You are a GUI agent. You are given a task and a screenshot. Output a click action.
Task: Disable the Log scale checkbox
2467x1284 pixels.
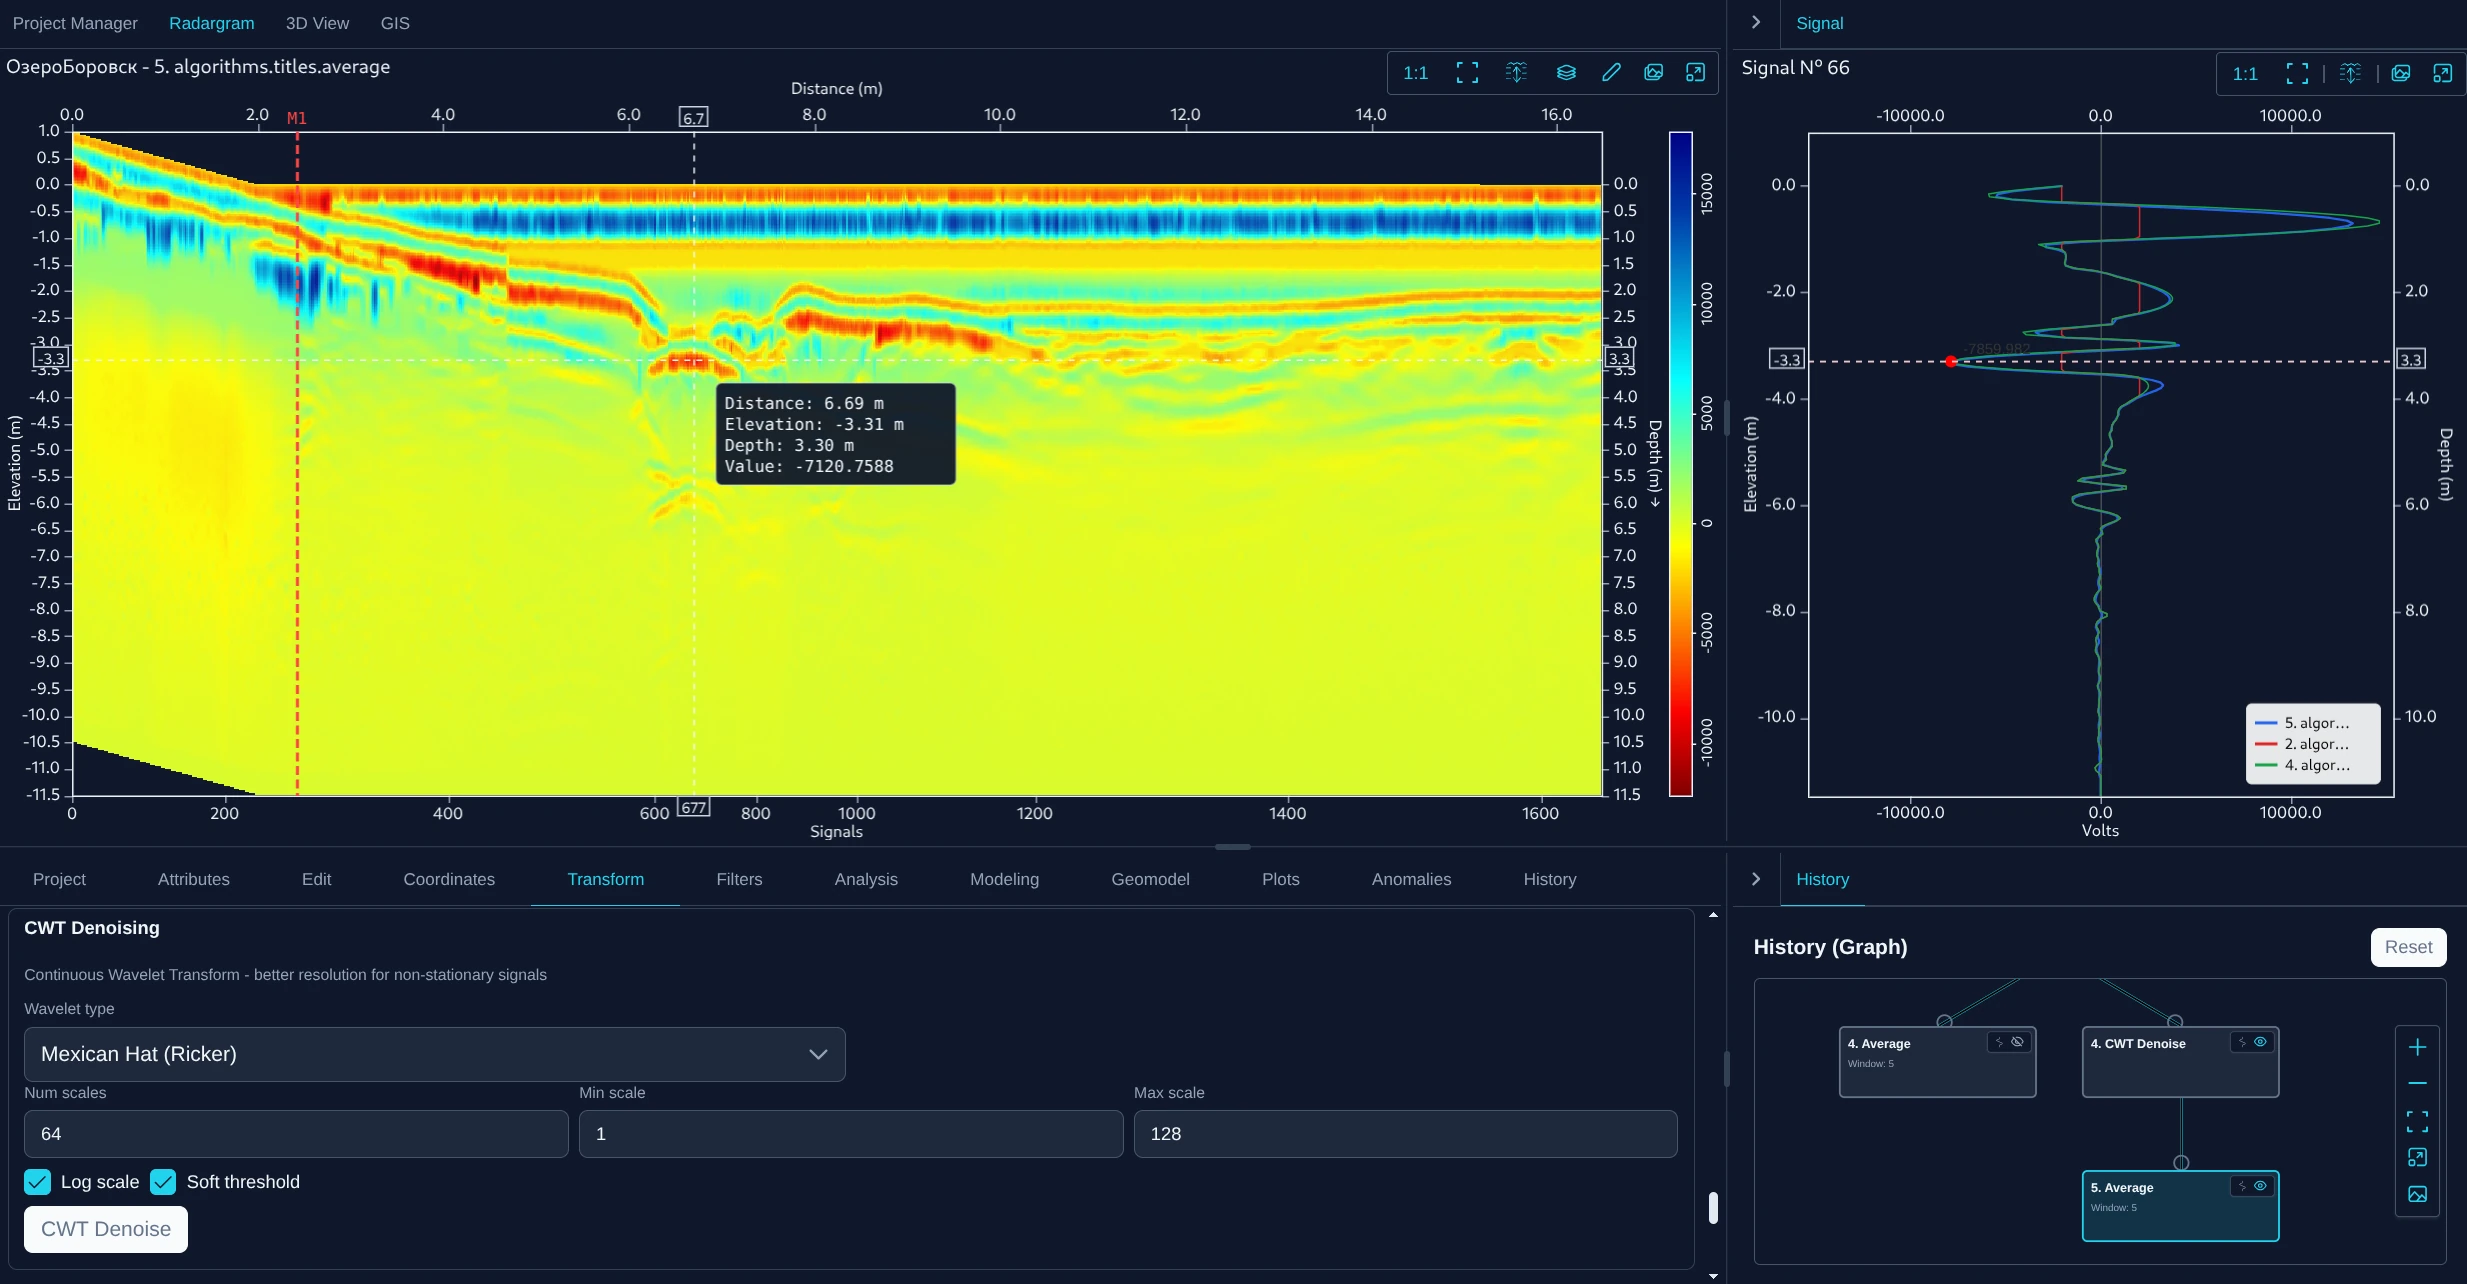tap(37, 1181)
